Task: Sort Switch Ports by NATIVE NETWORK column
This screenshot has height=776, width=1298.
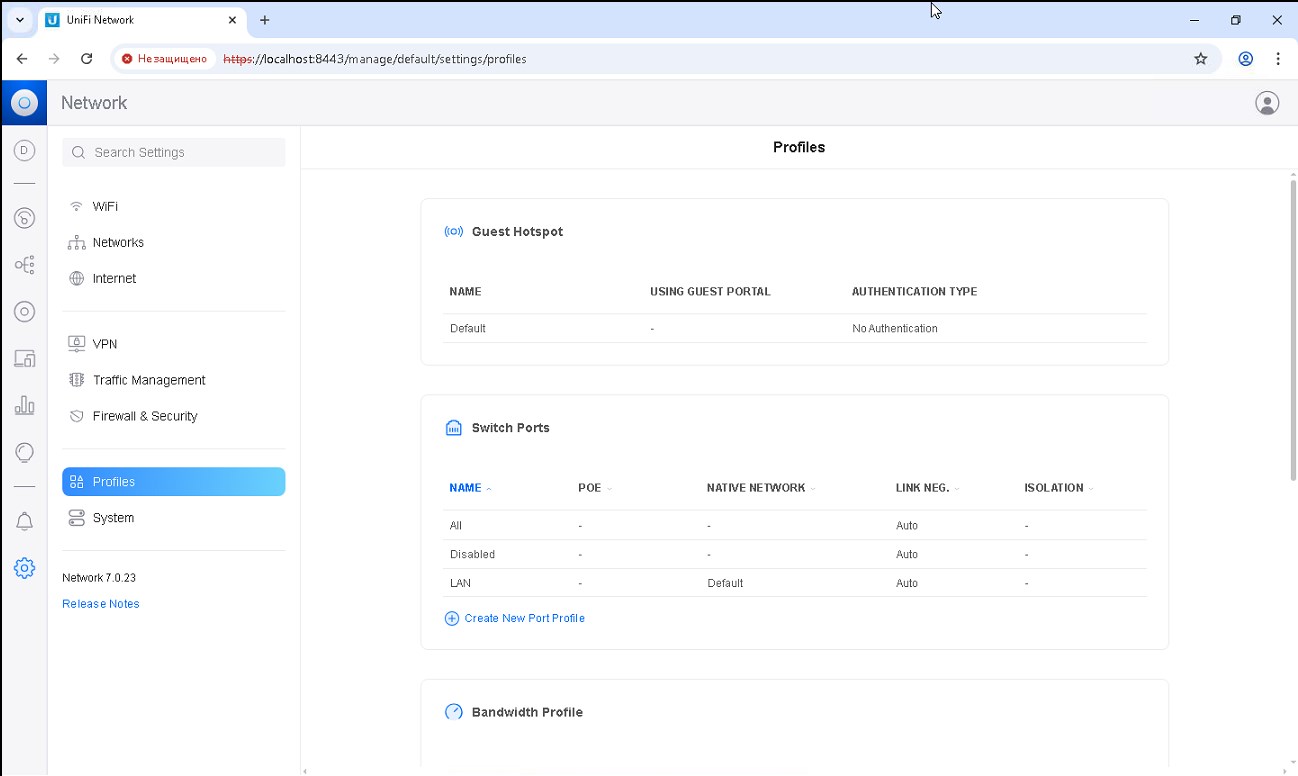Action: click(761, 488)
